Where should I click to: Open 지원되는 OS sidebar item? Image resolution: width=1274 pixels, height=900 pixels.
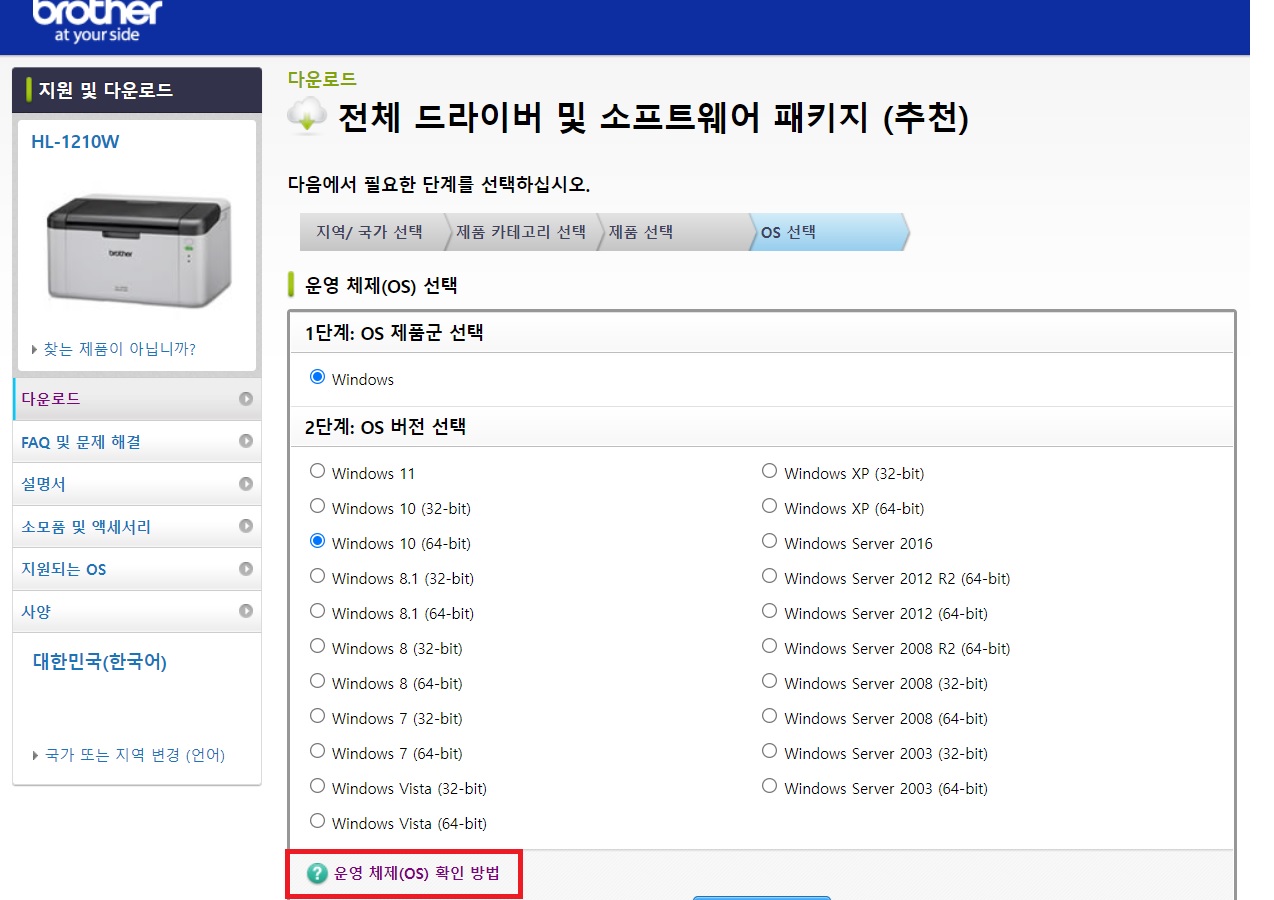[x=137, y=569]
